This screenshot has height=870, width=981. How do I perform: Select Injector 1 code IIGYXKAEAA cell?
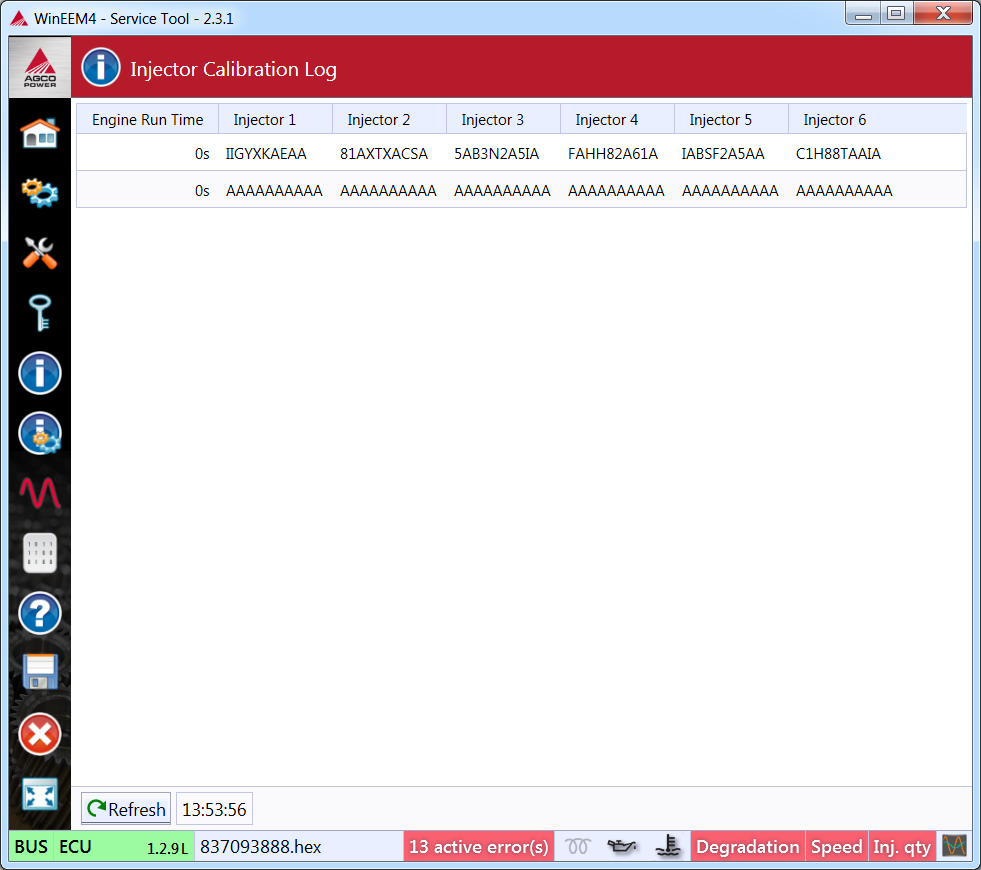(x=266, y=154)
